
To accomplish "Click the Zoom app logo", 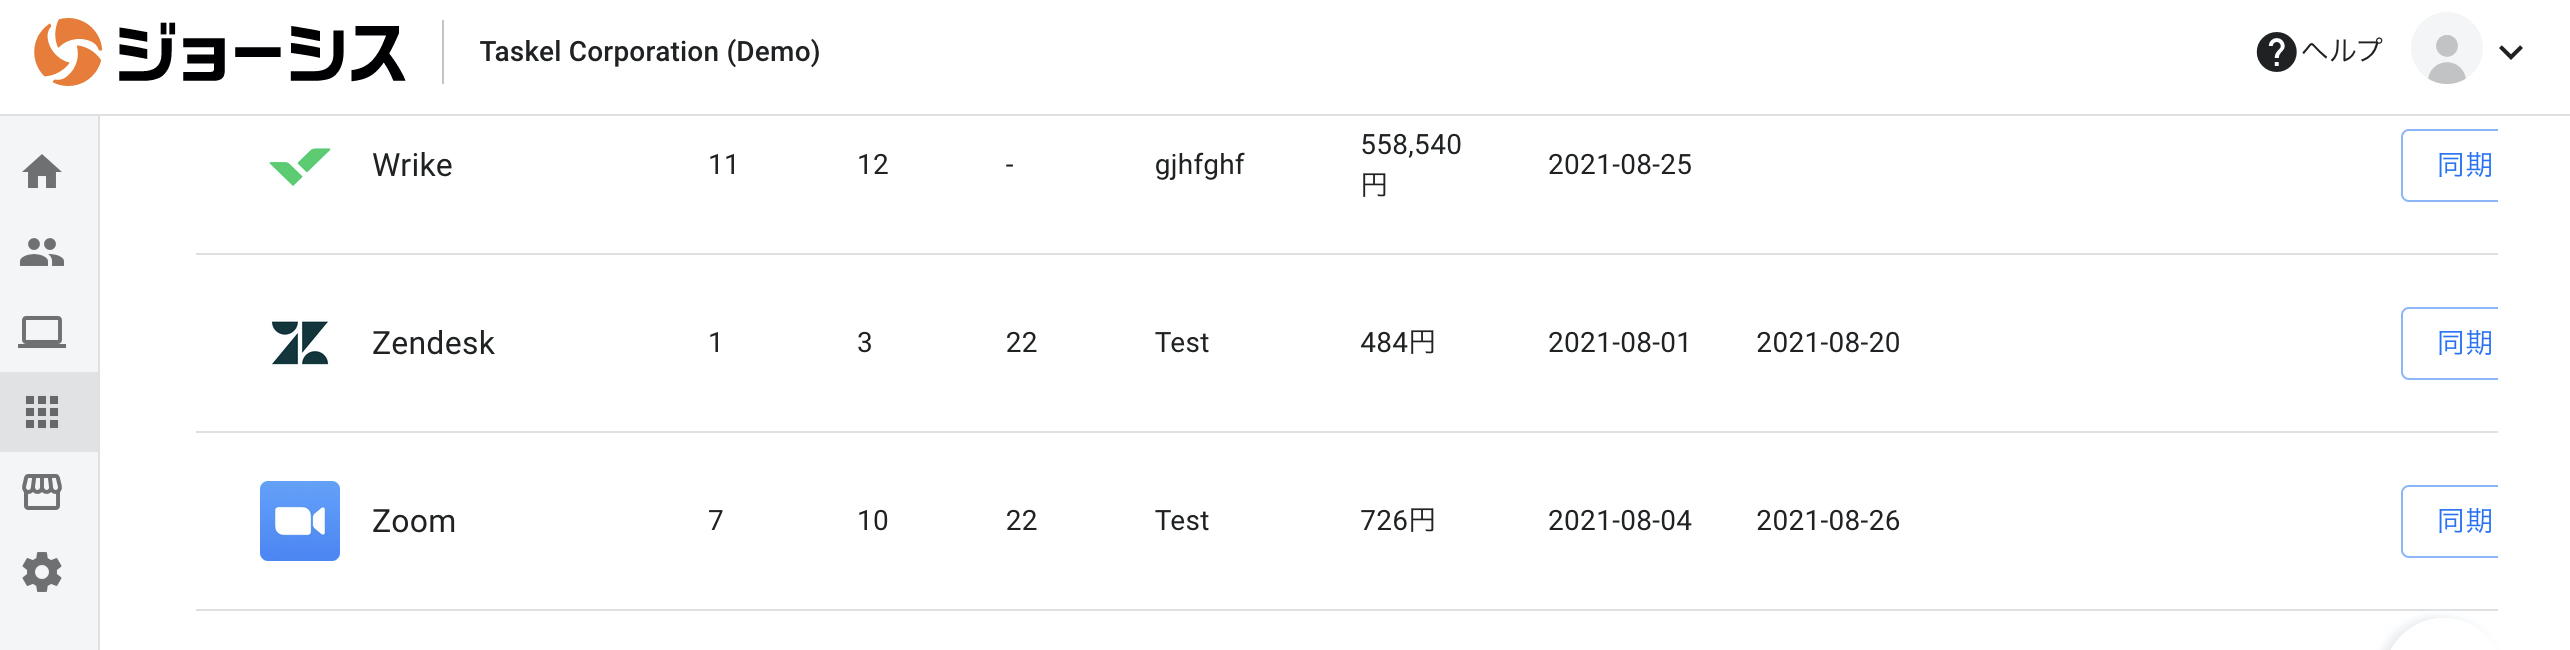I will pyautogui.click(x=299, y=521).
